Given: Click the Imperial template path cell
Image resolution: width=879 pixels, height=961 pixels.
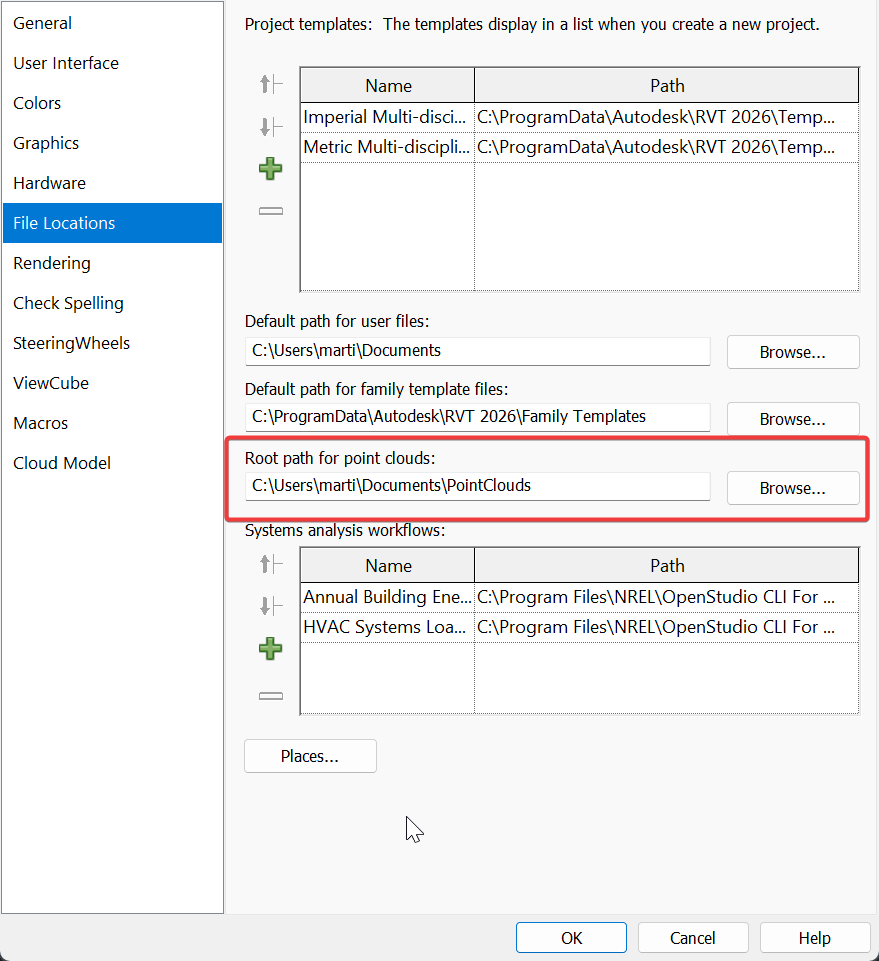Looking at the screenshot, I should 667,117.
